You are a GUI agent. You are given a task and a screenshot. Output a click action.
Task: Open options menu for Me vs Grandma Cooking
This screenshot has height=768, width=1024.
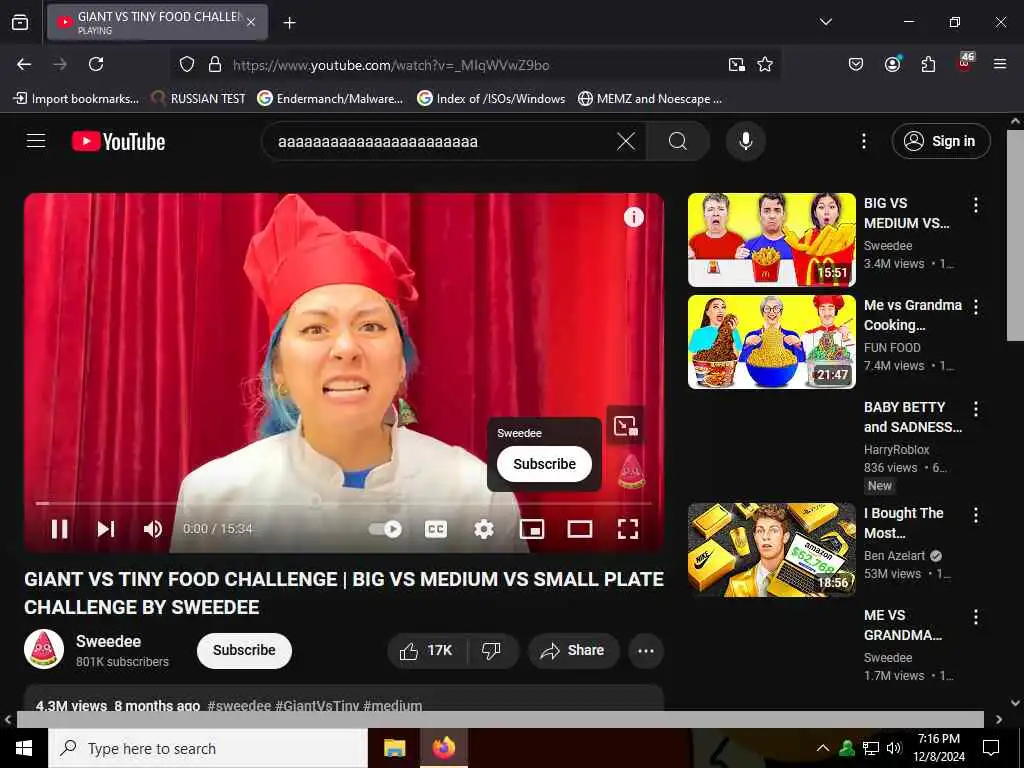[x=976, y=307]
